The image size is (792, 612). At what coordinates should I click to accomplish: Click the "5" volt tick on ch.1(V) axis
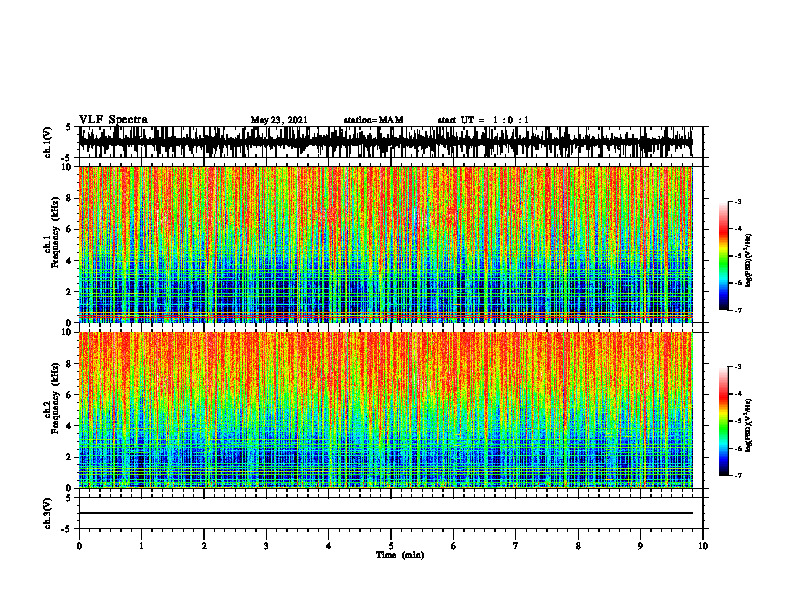(x=69, y=128)
